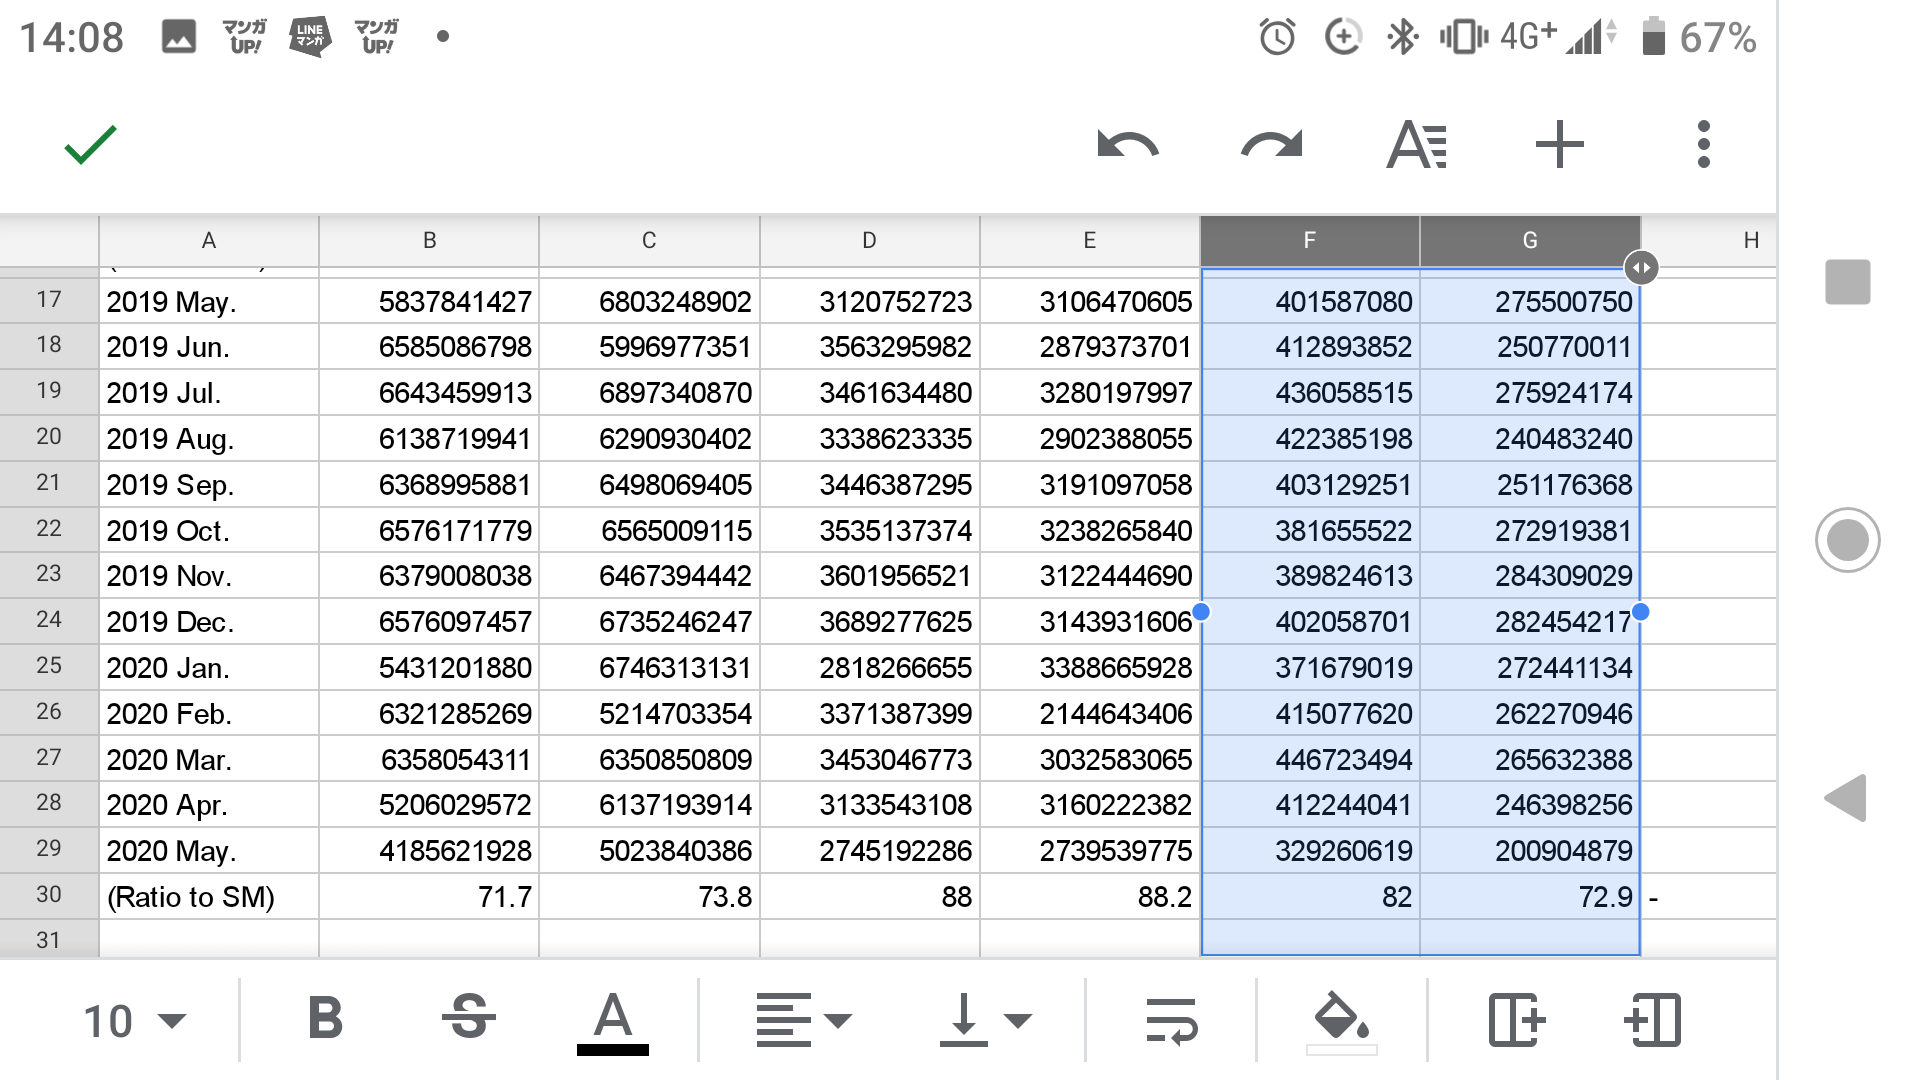Toggle bold formatting
This screenshot has height=1080, width=1920.
325,1019
